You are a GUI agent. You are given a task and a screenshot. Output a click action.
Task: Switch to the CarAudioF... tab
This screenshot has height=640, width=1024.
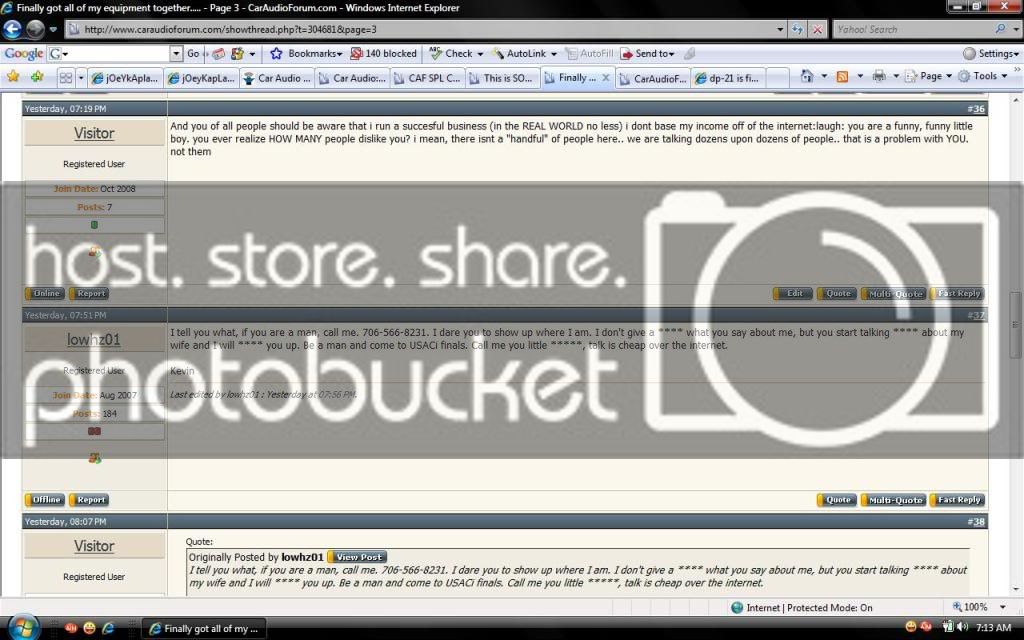coord(652,78)
